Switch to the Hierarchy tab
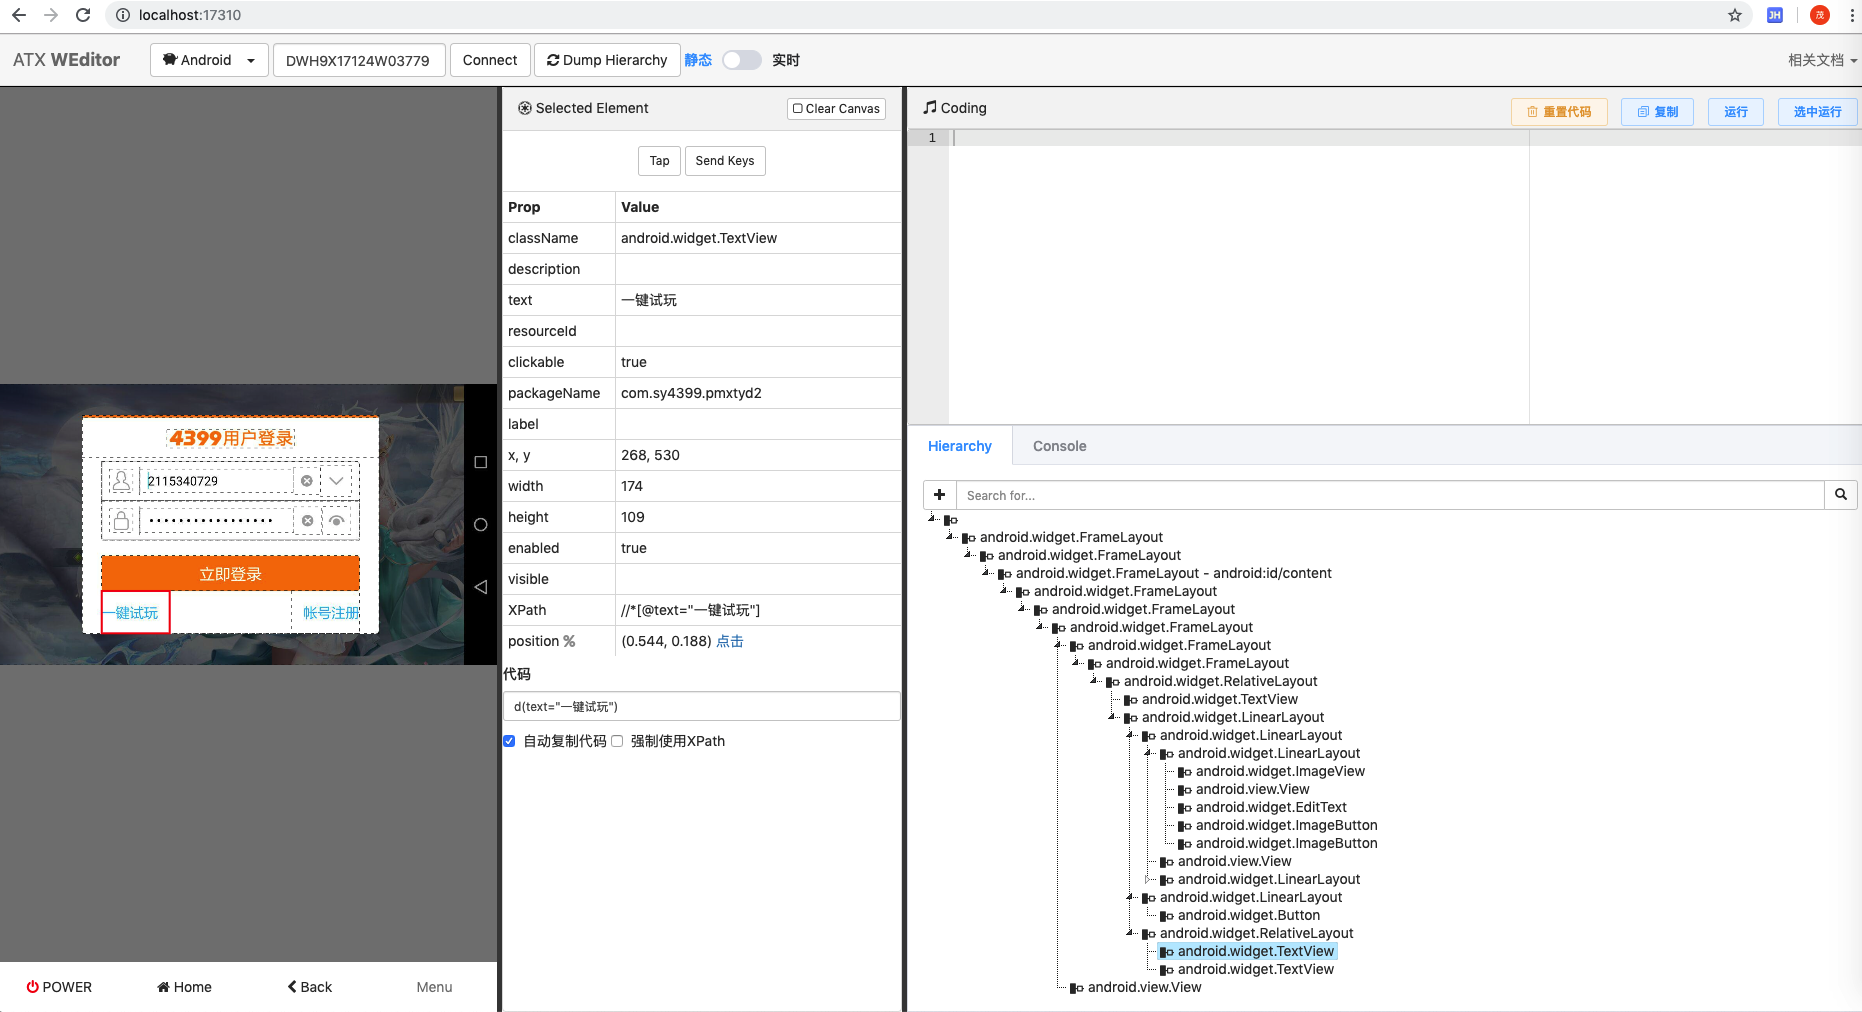1862x1012 pixels. coord(960,446)
